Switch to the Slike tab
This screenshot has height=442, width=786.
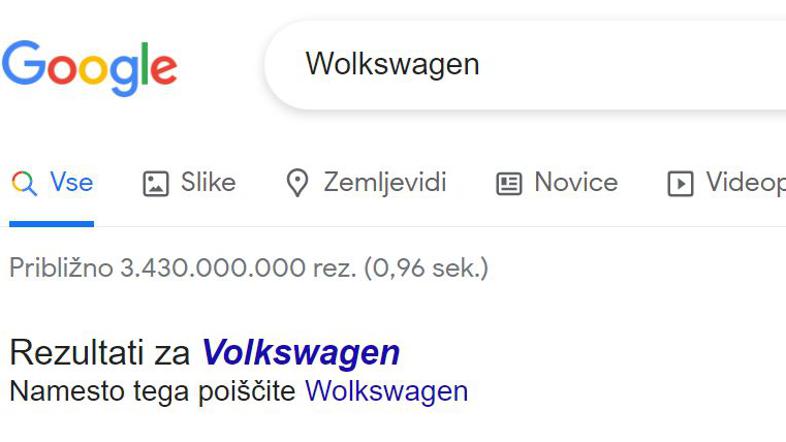(x=208, y=183)
